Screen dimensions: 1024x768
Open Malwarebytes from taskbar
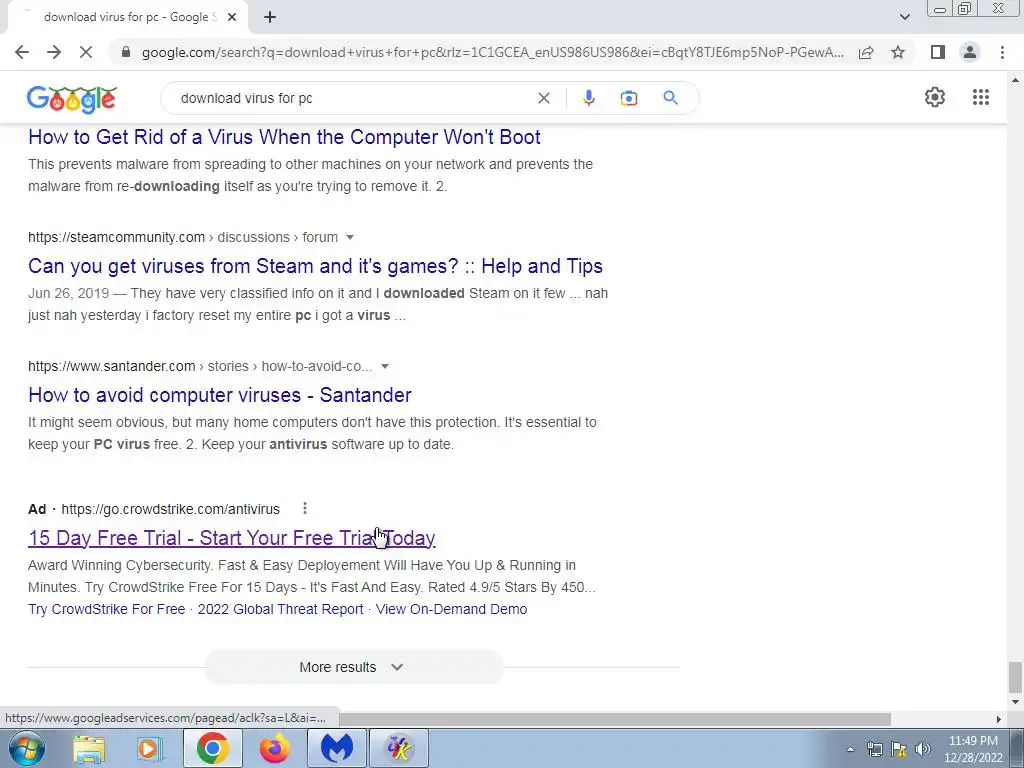tap(337, 748)
